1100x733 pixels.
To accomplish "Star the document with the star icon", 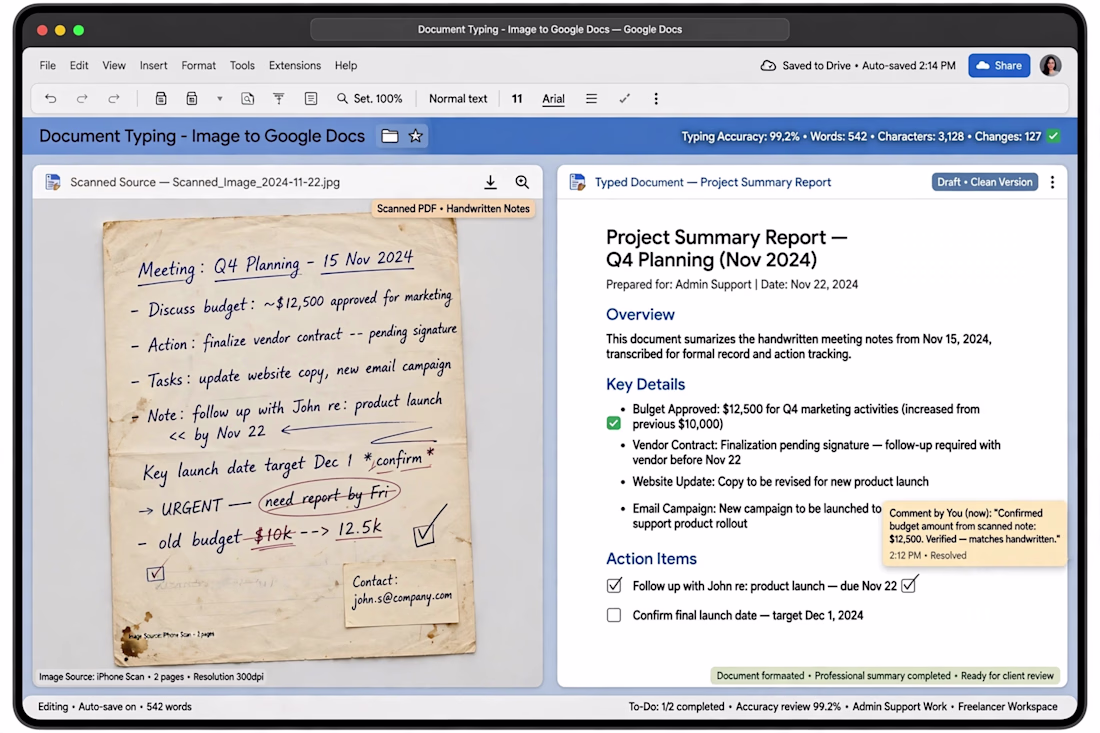I will tap(416, 136).
